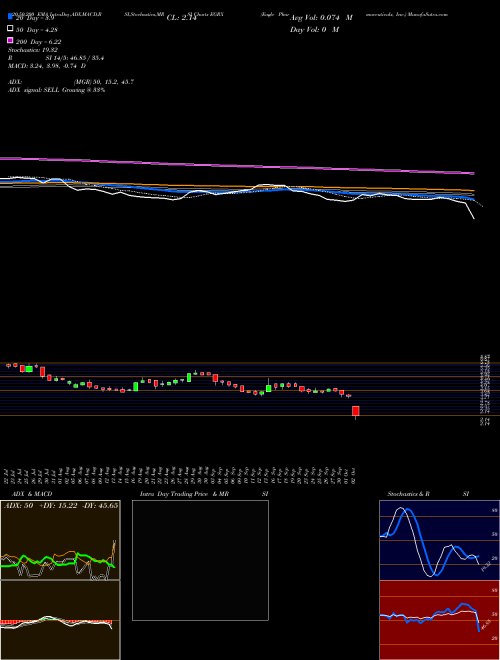The width and height of the screenshot is (500, 660).
Task: Click the last large red candlestick
Action: click(x=356, y=411)
